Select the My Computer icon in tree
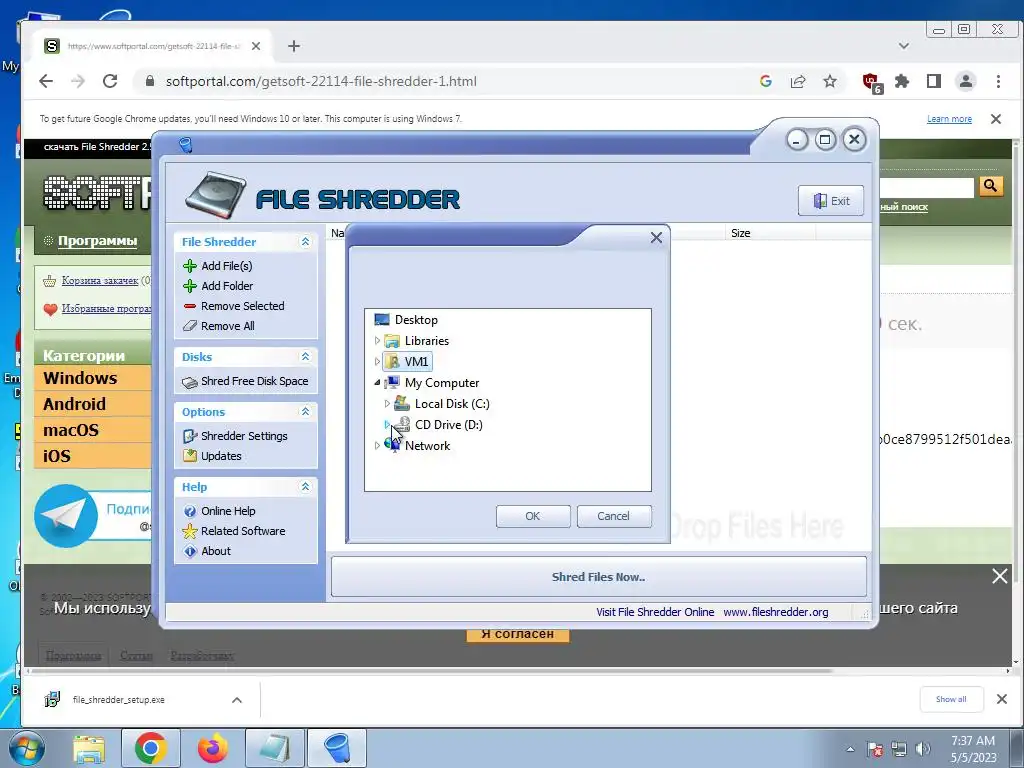This screenshot has width=1024, height=768. click(x=392, y=383)
